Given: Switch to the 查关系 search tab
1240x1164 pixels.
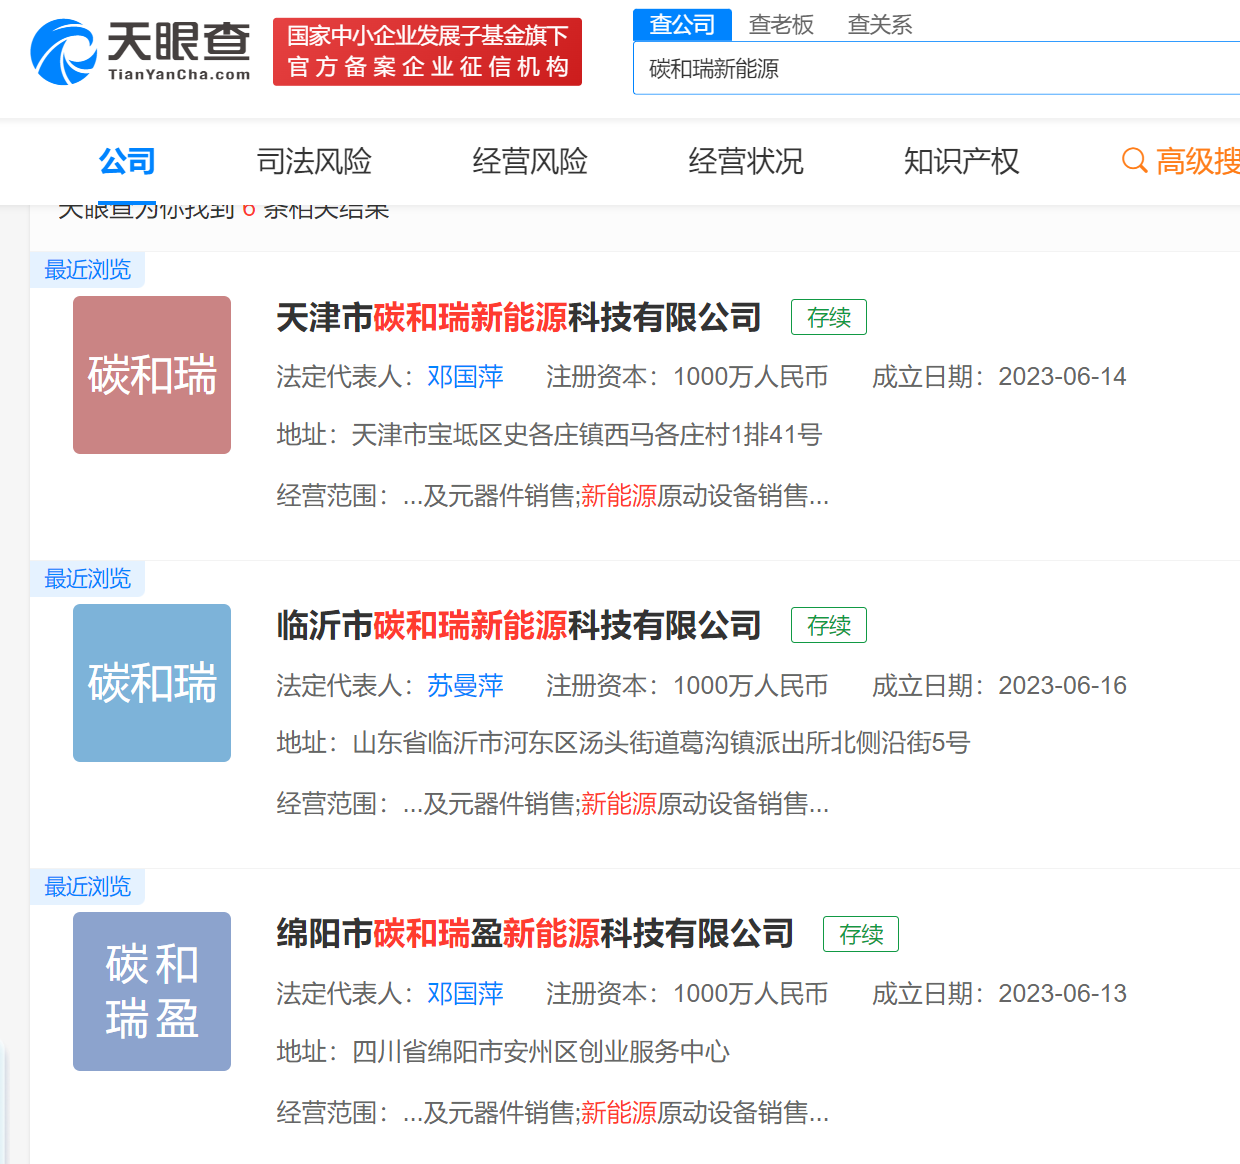Looking at the screenshot, I should tap(880, 24).
